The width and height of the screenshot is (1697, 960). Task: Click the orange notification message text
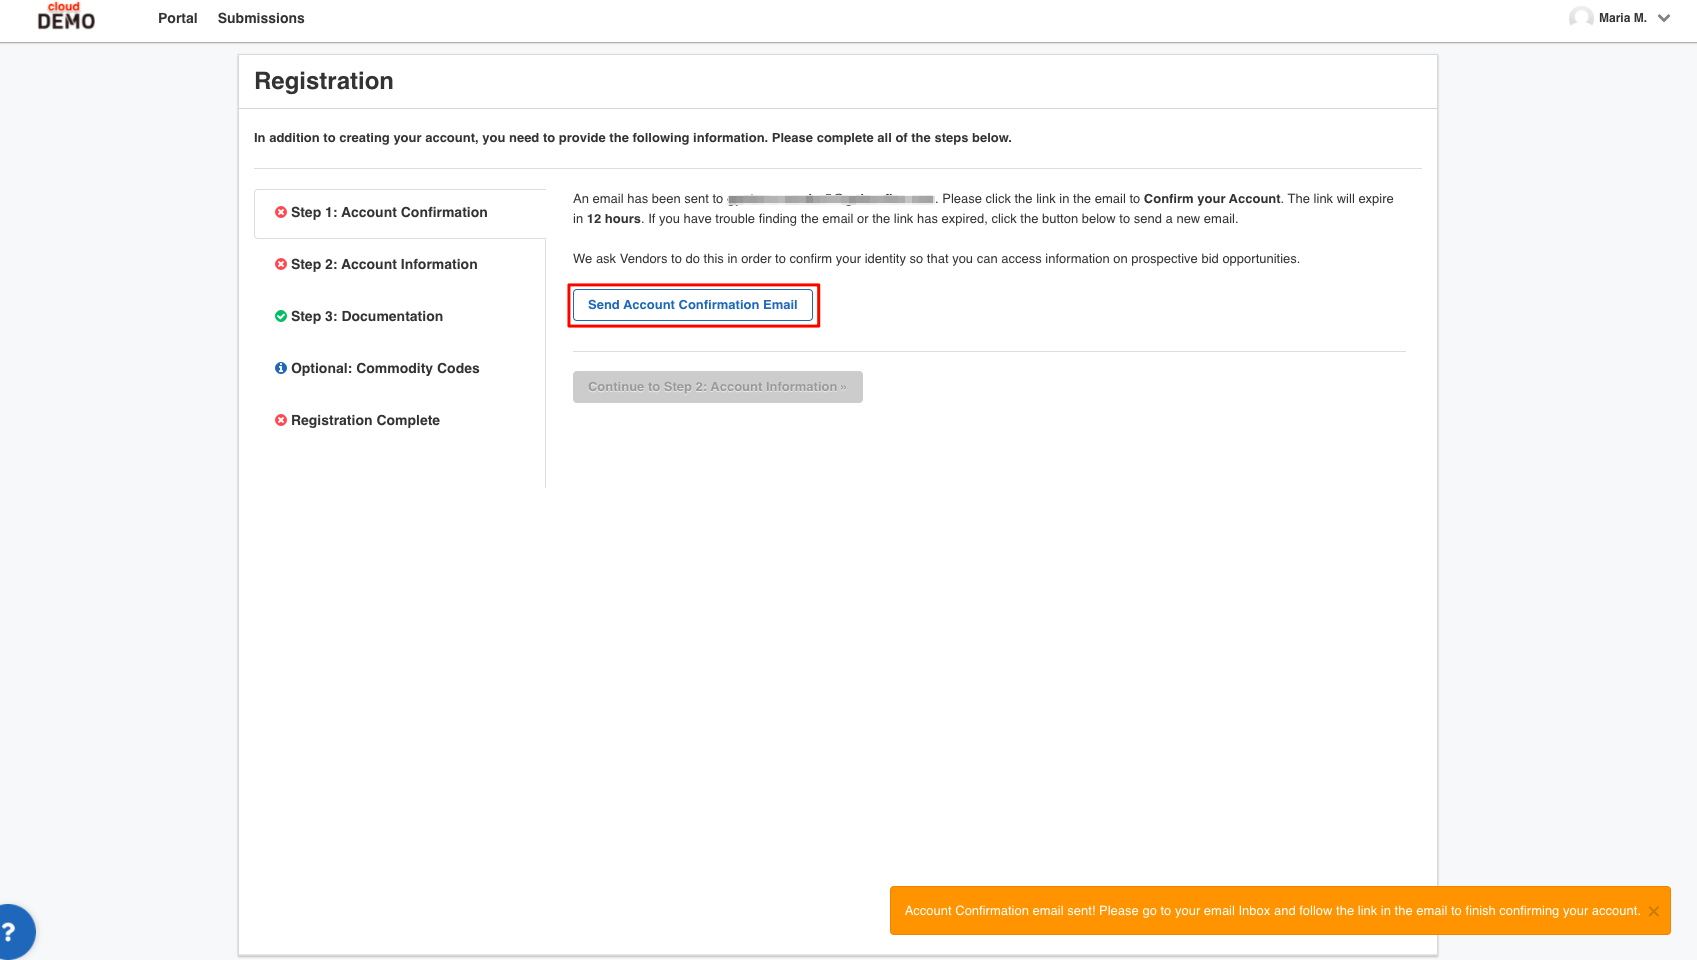pyautogui.click(x=1272, y=911)
